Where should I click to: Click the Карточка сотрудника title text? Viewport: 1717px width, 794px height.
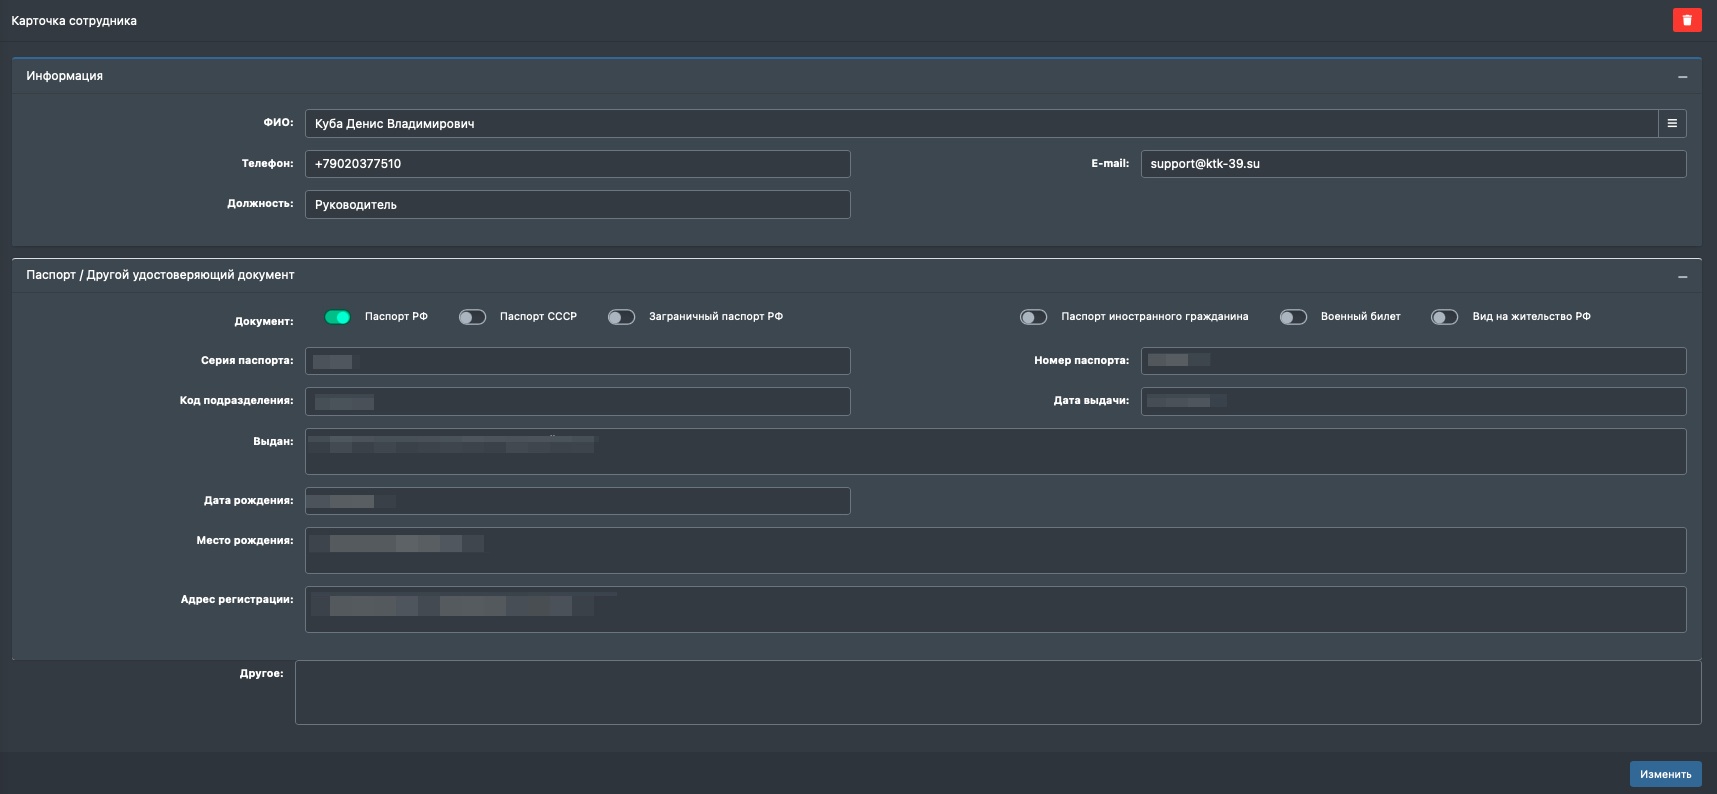coord(74,21)
